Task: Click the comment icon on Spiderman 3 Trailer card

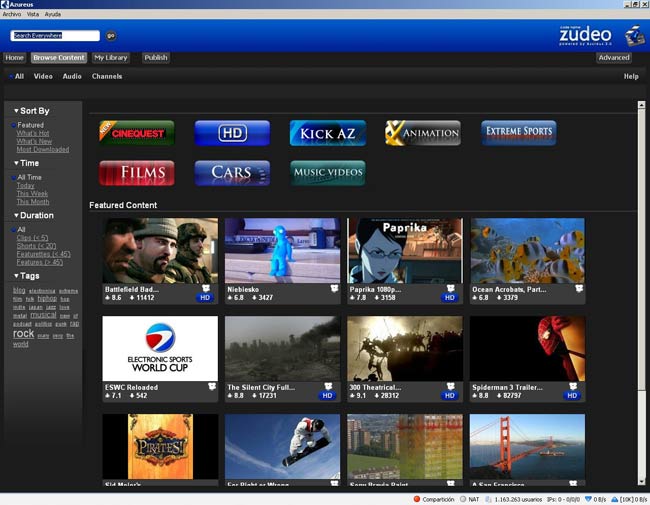Action: [x=573, y=386]
